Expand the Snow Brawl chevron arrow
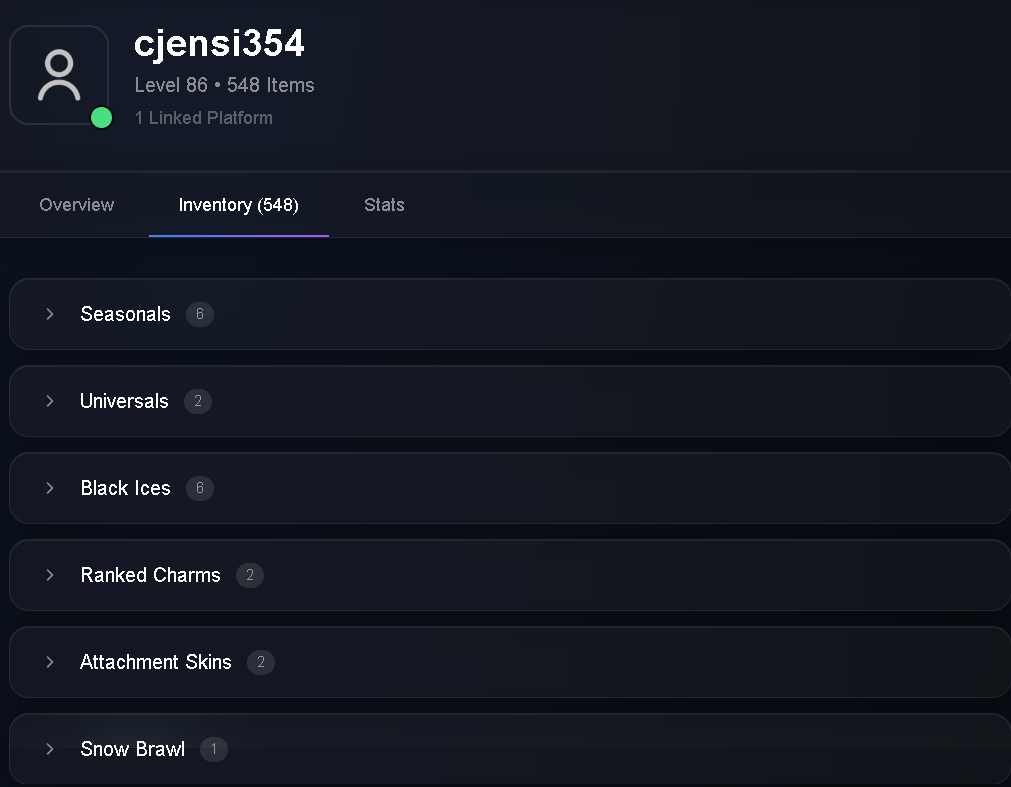Viewport: 1011px width, 787px height. pos(50,749)
